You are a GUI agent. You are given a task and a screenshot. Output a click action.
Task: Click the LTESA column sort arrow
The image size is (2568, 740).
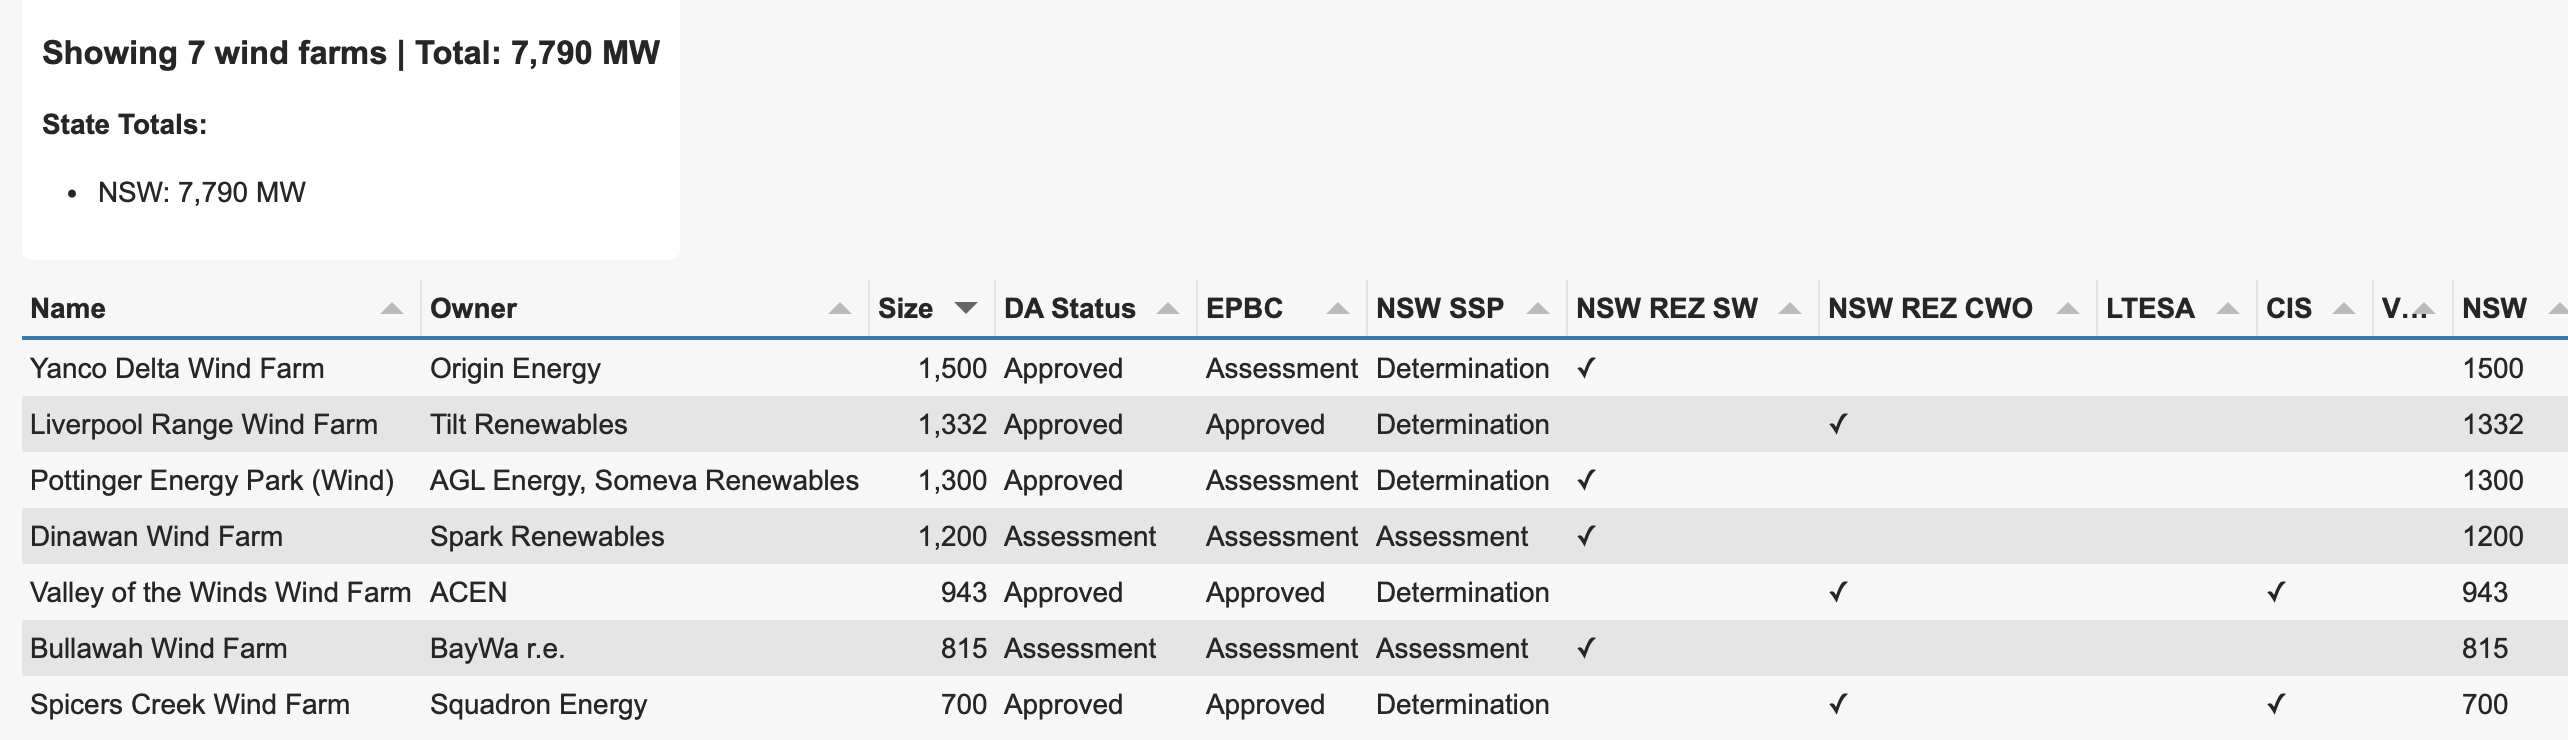click(x=2228, y=309)
